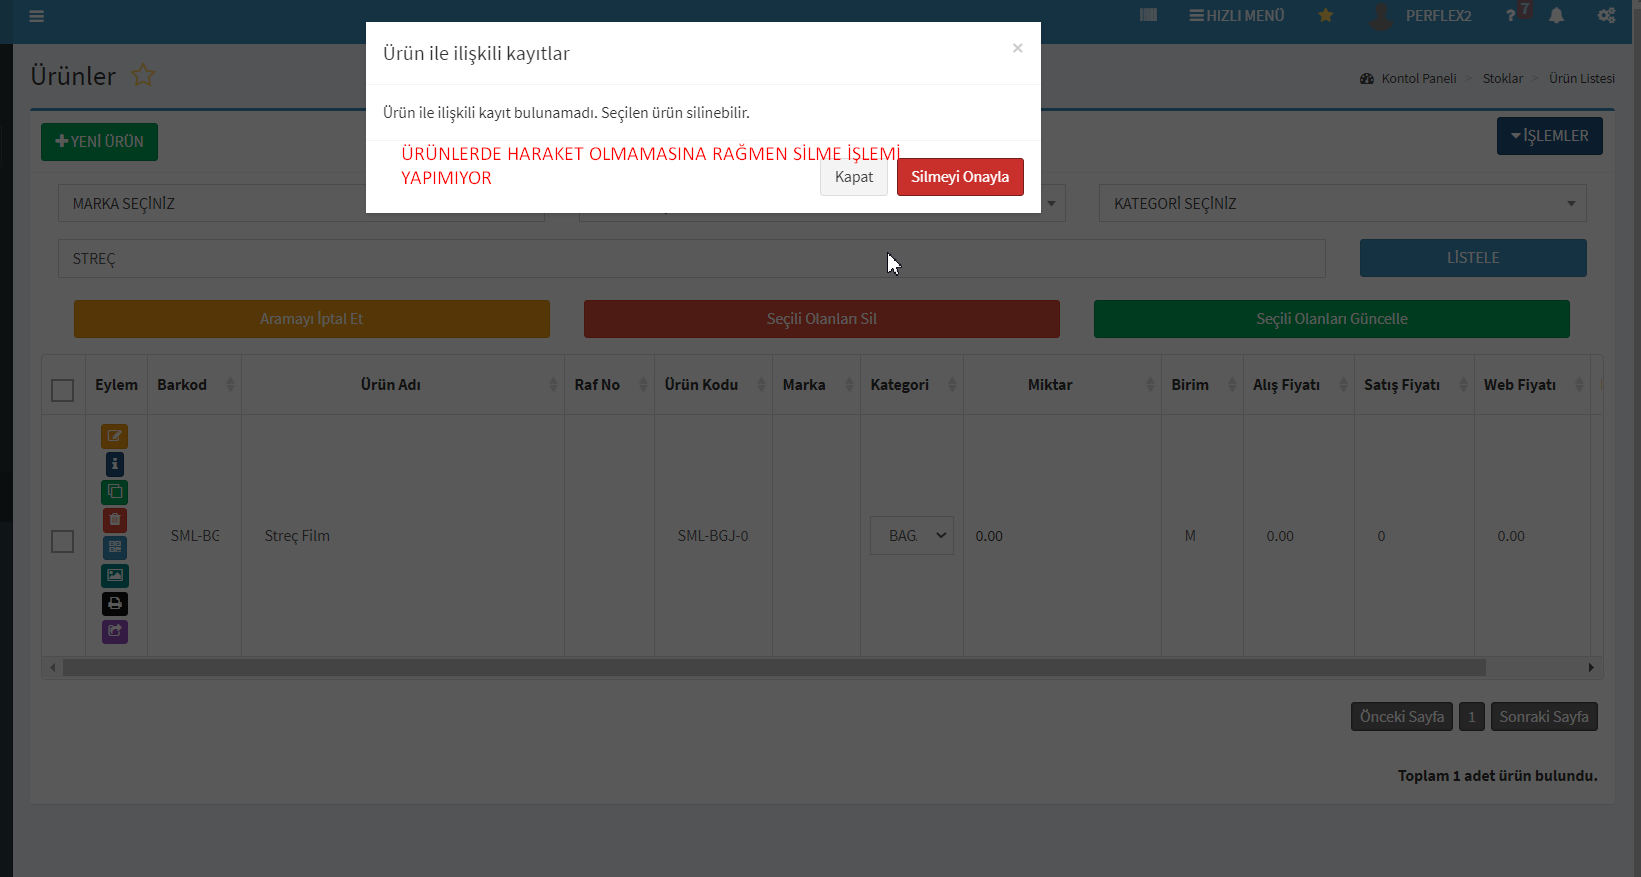
Task: Open product info via the blue info icon
Action: coord(114,464)
